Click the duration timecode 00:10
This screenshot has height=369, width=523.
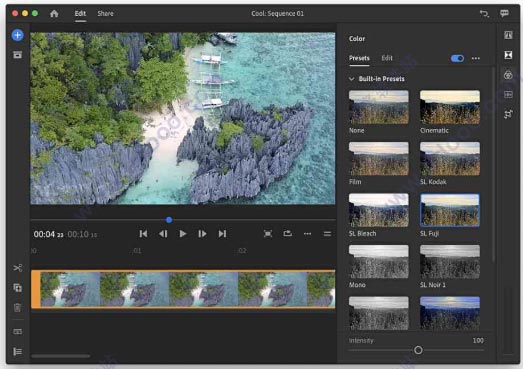pyautogui.click(x=82, y=234)
